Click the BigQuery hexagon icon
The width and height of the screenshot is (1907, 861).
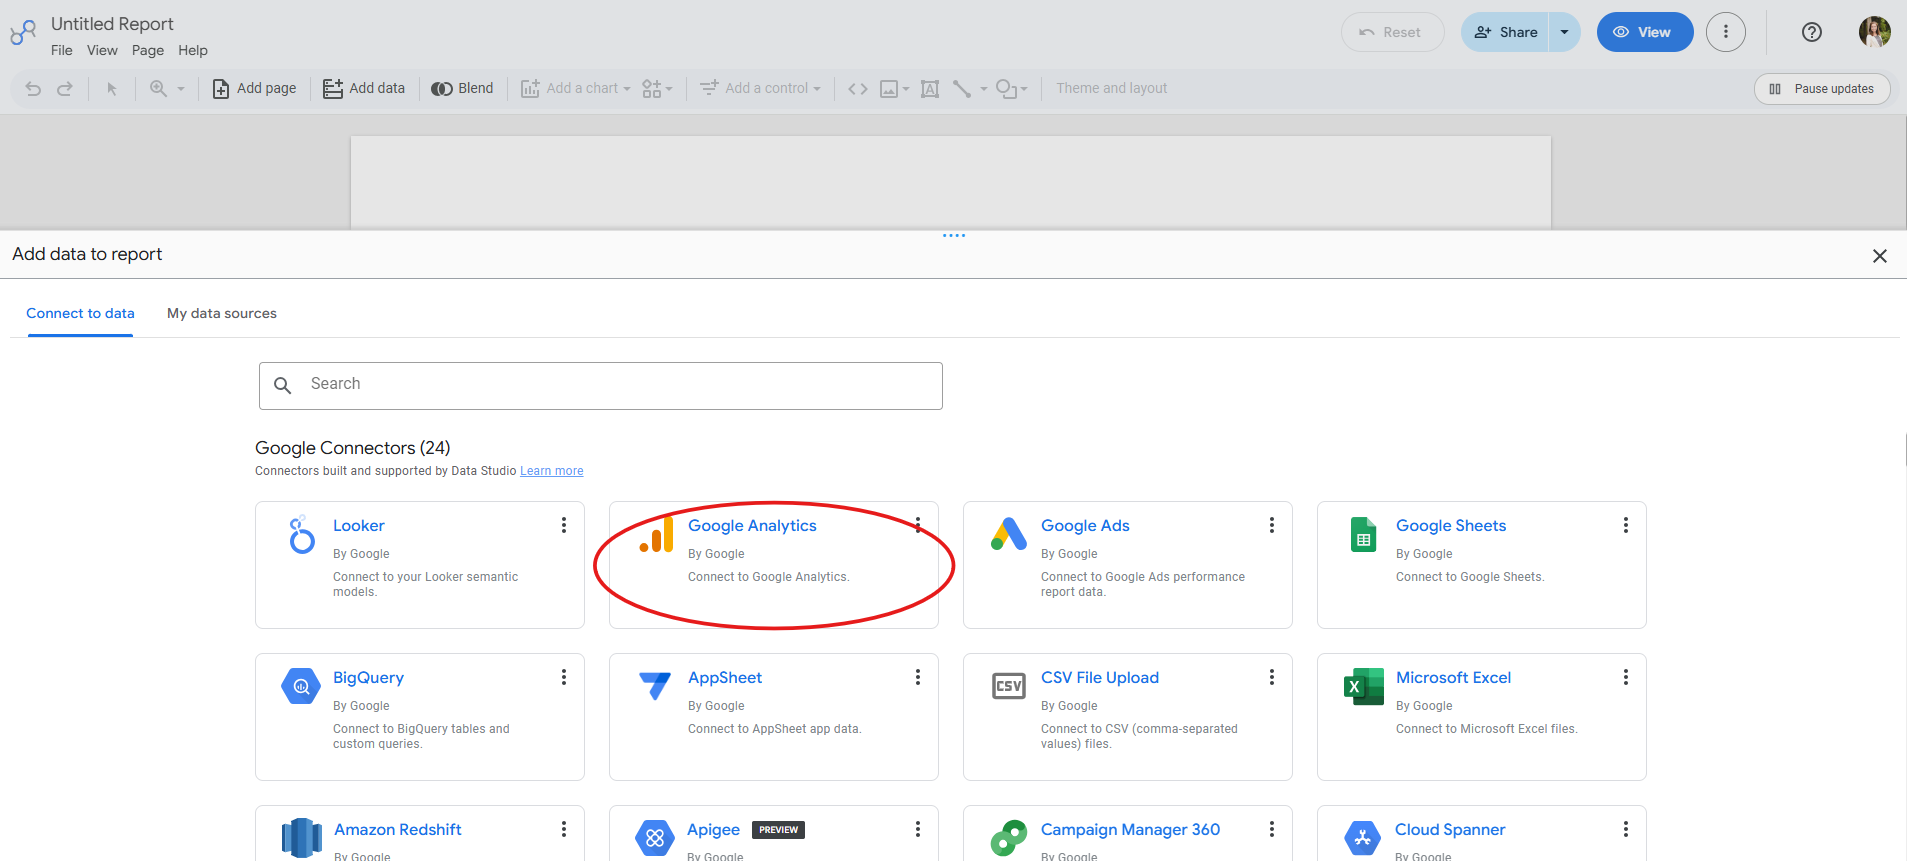[x=301, y=686]
